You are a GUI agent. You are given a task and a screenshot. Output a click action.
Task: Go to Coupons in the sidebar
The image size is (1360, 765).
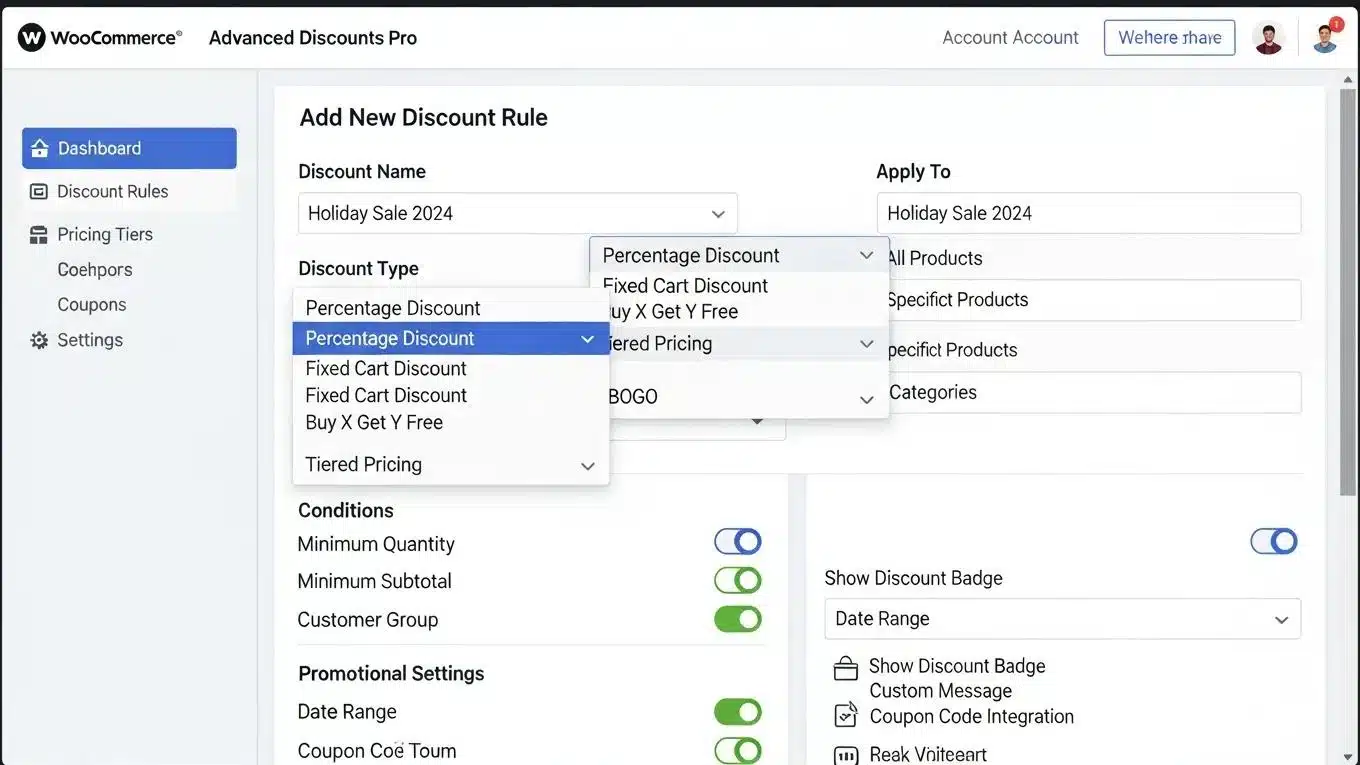pos(92,305)
